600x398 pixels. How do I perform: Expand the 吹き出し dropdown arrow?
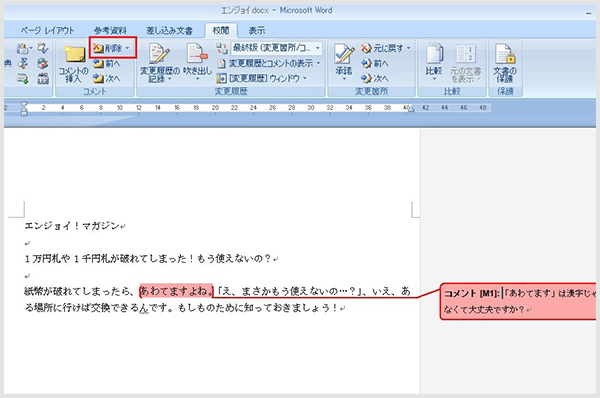point(197,79)
